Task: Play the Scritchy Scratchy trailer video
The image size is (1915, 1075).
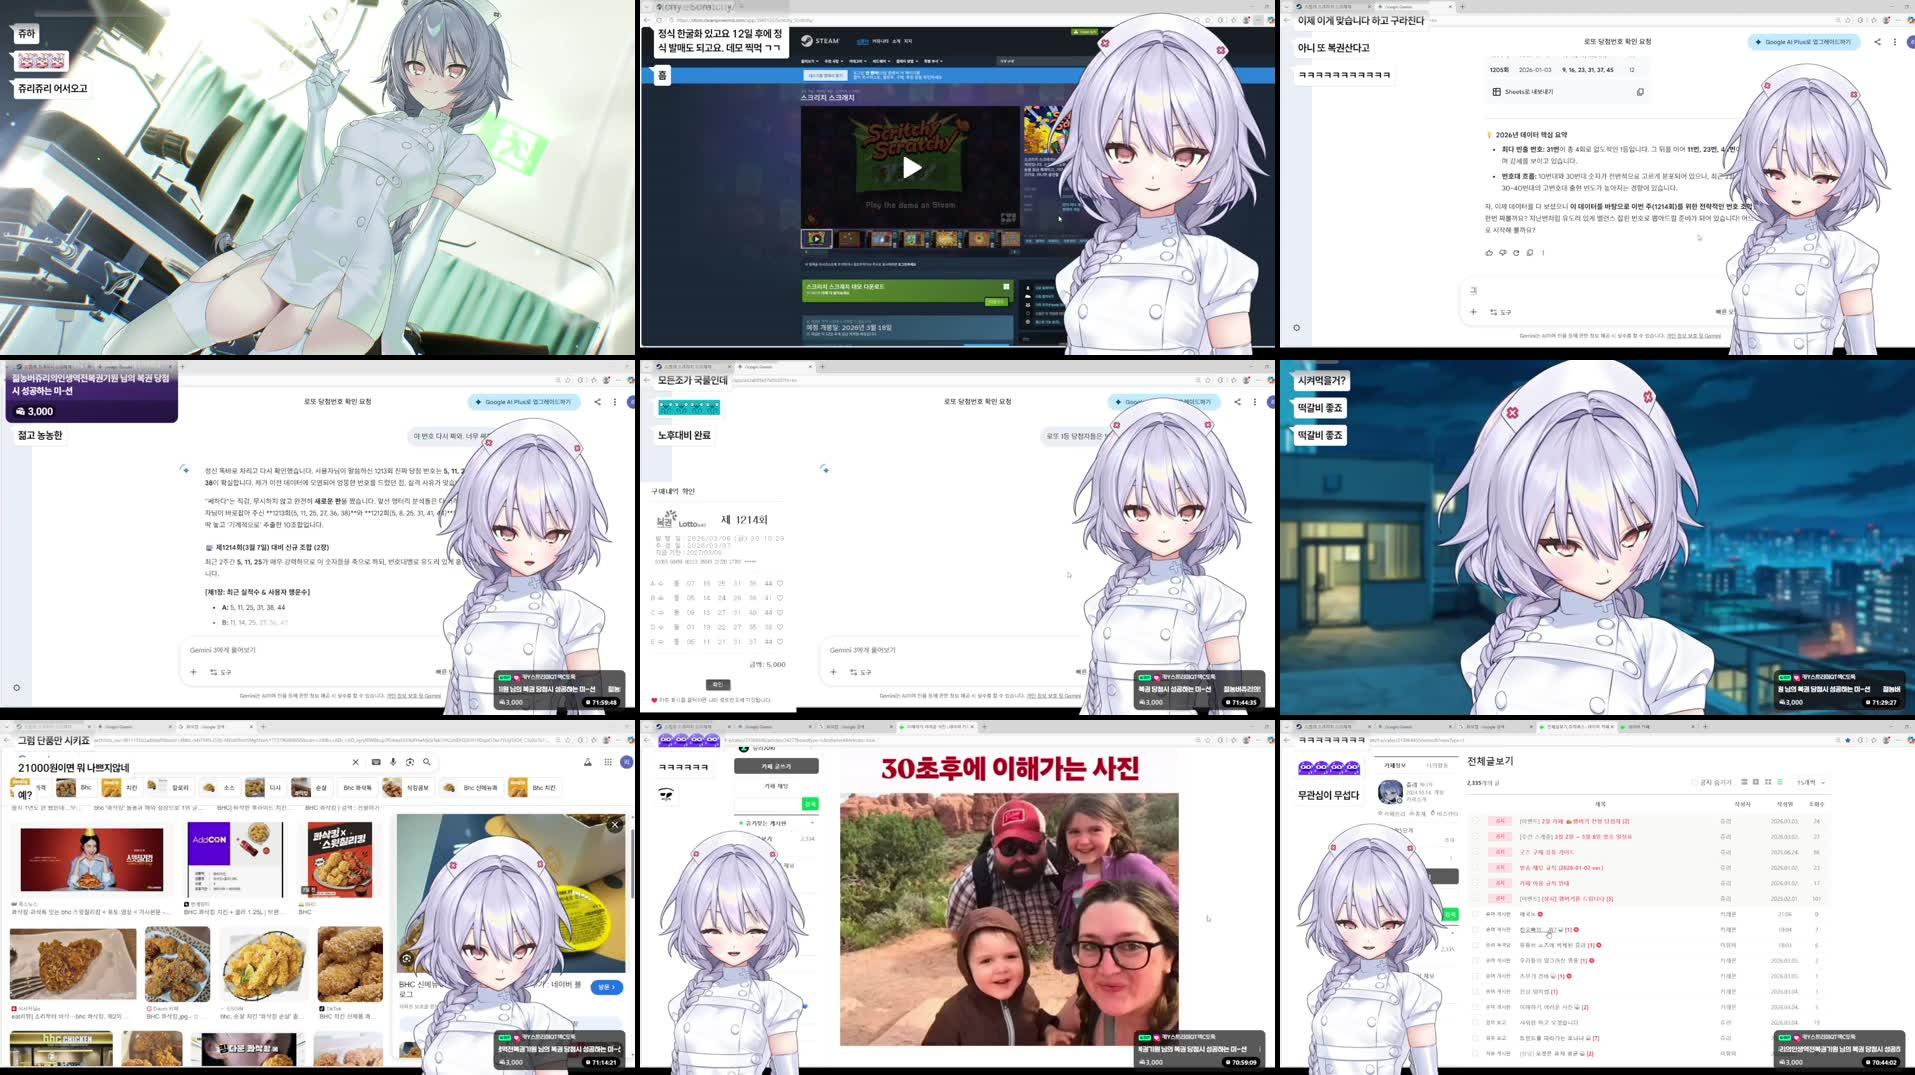Action: tap(911, 167)
